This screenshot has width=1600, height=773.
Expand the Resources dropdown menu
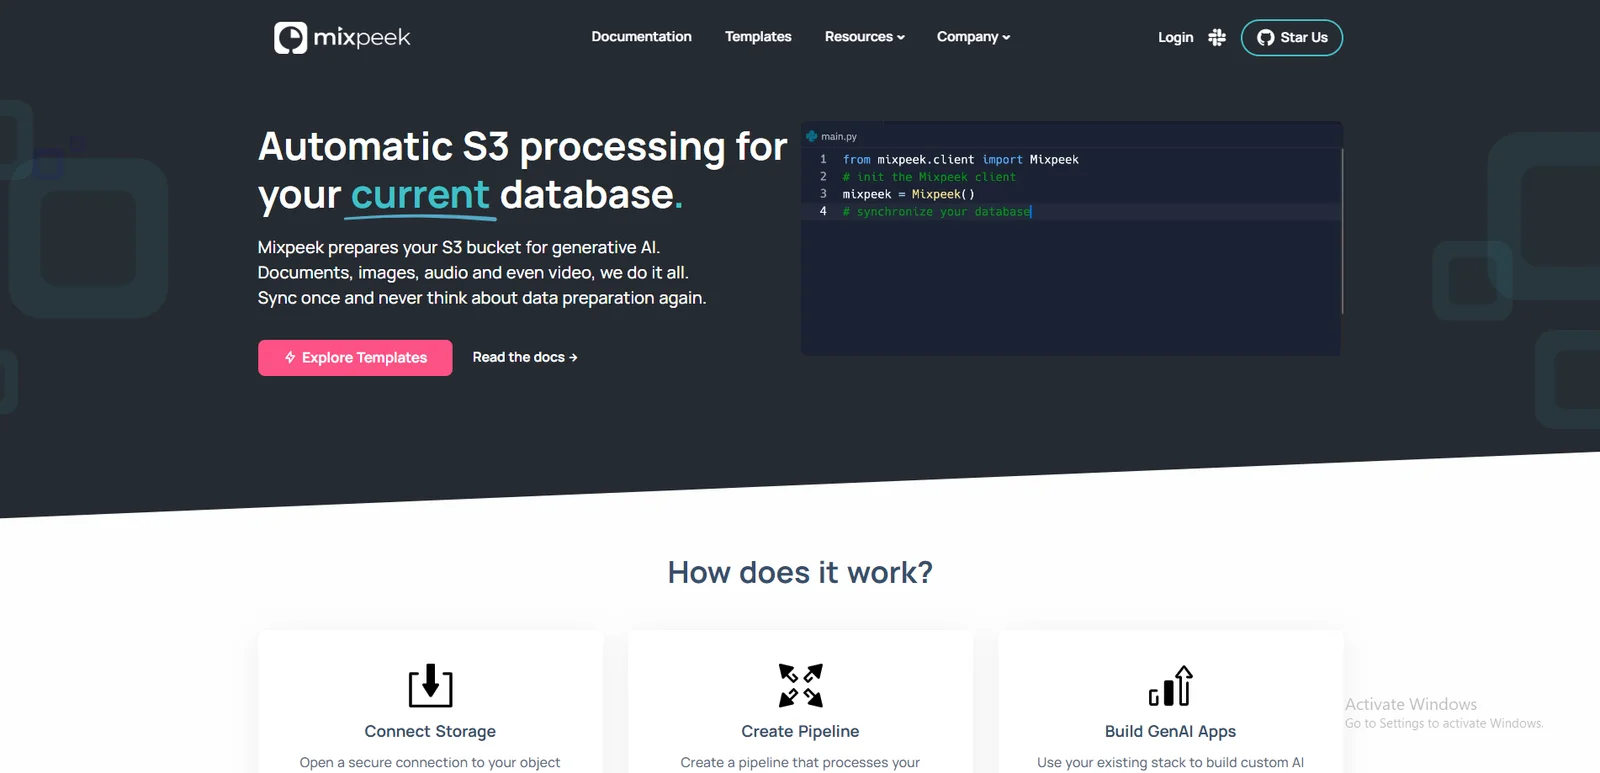coord(864,37)
